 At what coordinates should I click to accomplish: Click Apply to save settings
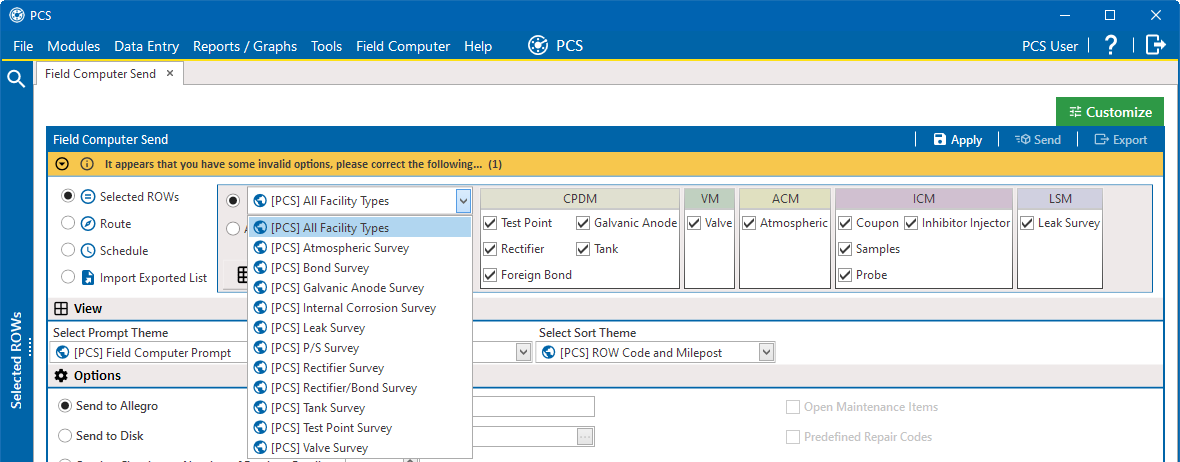click(x=957, y=139)
